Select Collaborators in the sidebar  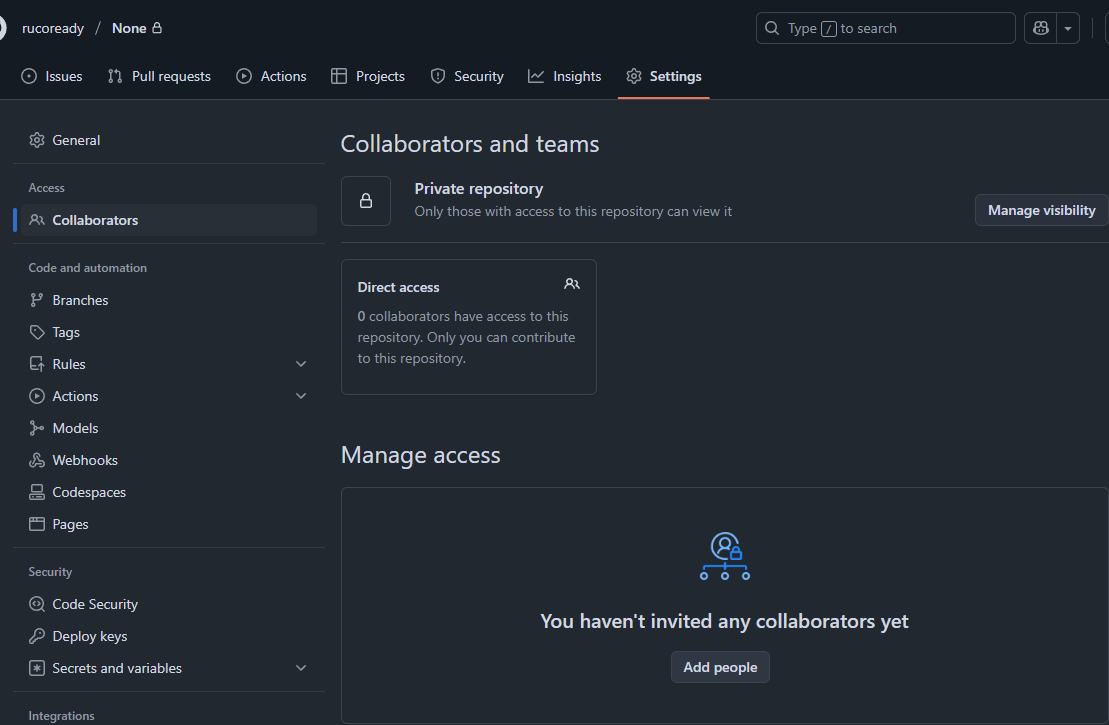pyautogui.click(x=168, y=220)
